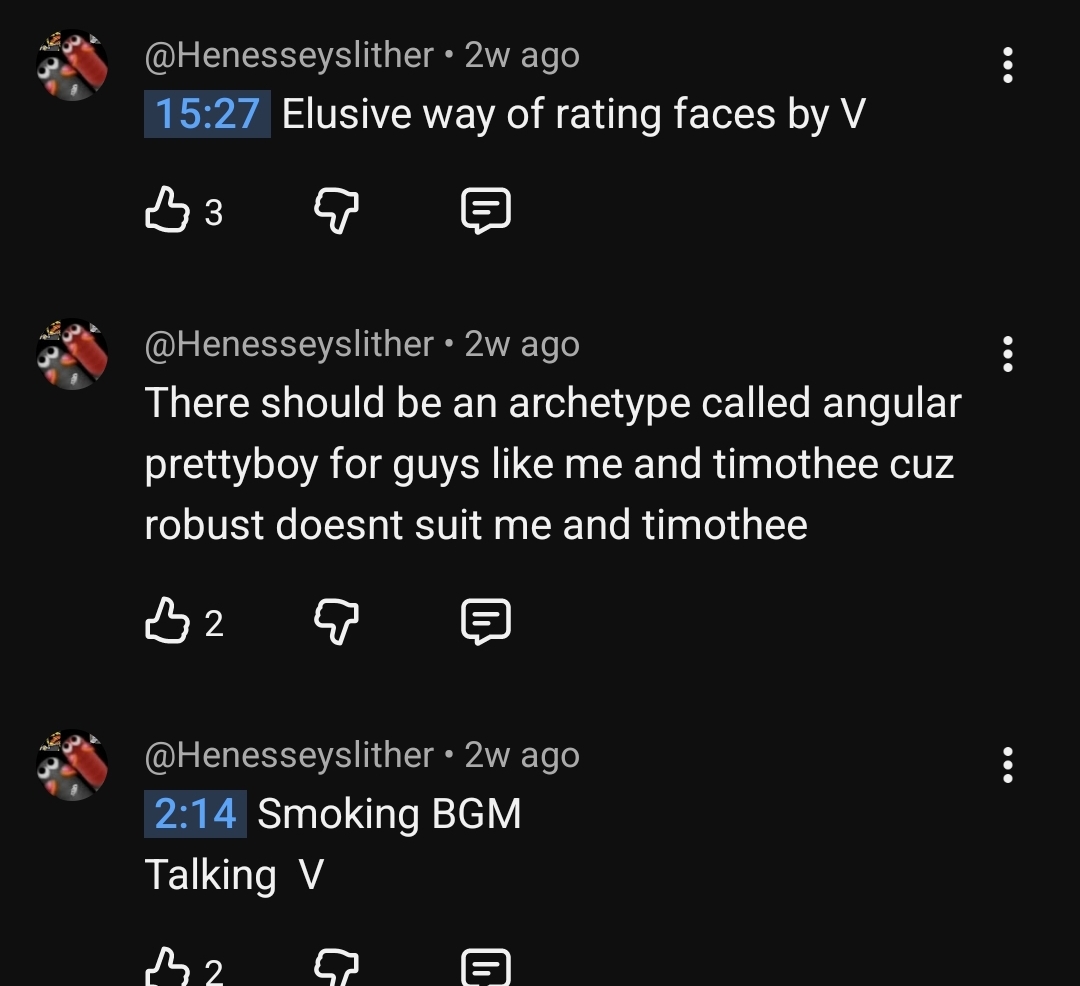Image resolution: width=1080 pixels, height=986 pixels.
Task: Tap the profile avatar beside the first comment
Action: (x=72, y=65)
